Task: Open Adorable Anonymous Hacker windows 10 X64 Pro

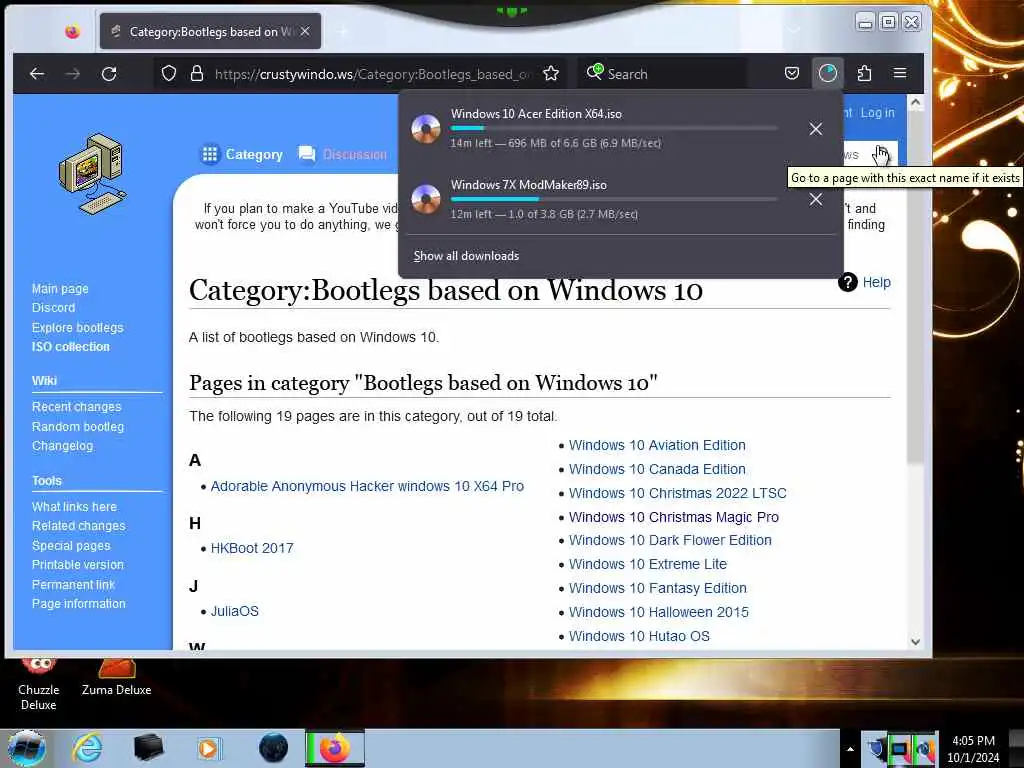Action: coord(367,487)
